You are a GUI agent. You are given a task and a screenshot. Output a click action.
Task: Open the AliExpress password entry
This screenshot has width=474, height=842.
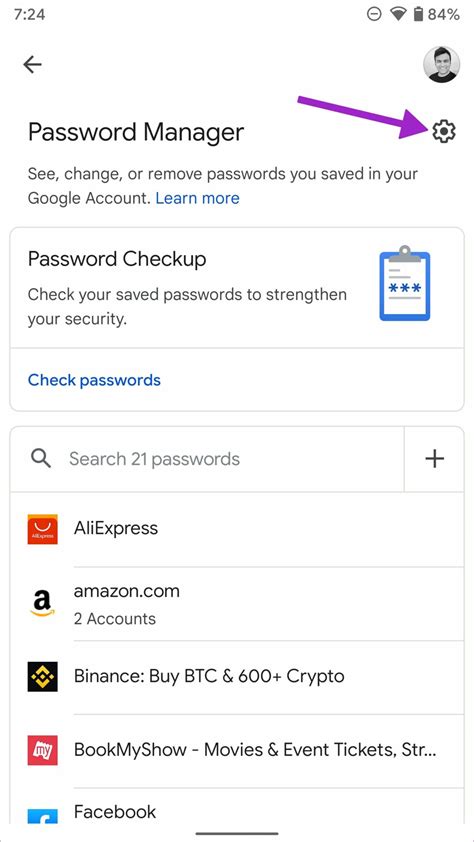pyautogui.click(x=237, y=529)
